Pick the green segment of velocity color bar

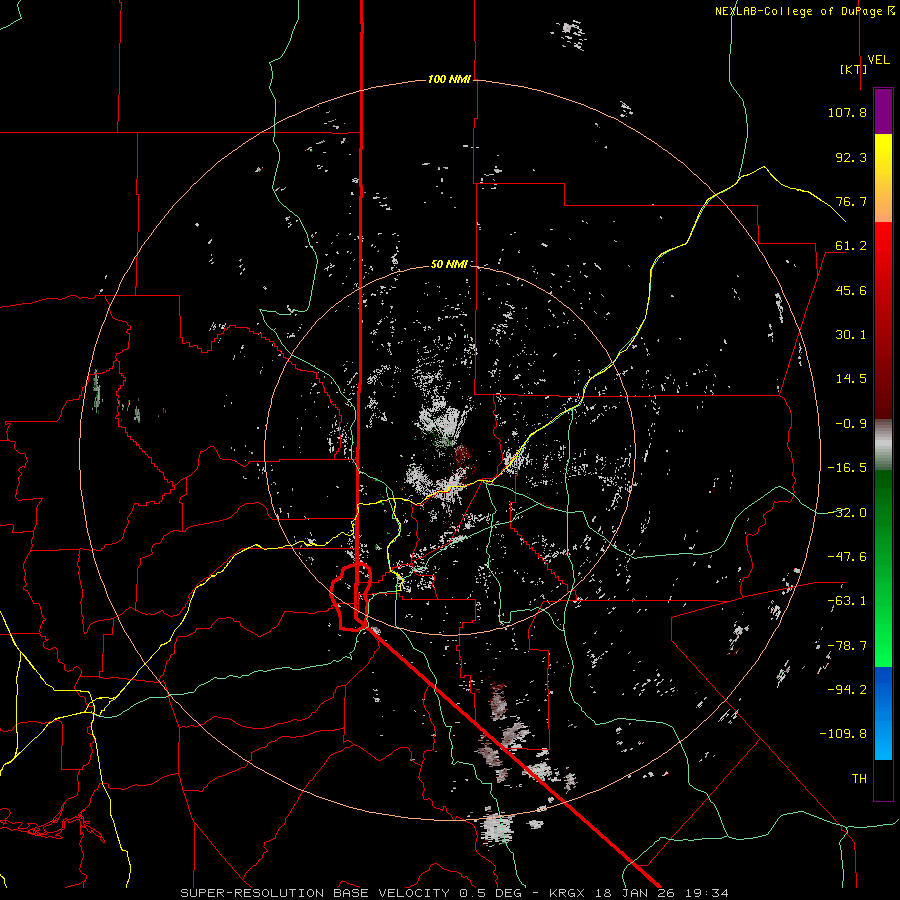[x=883, y=568]
